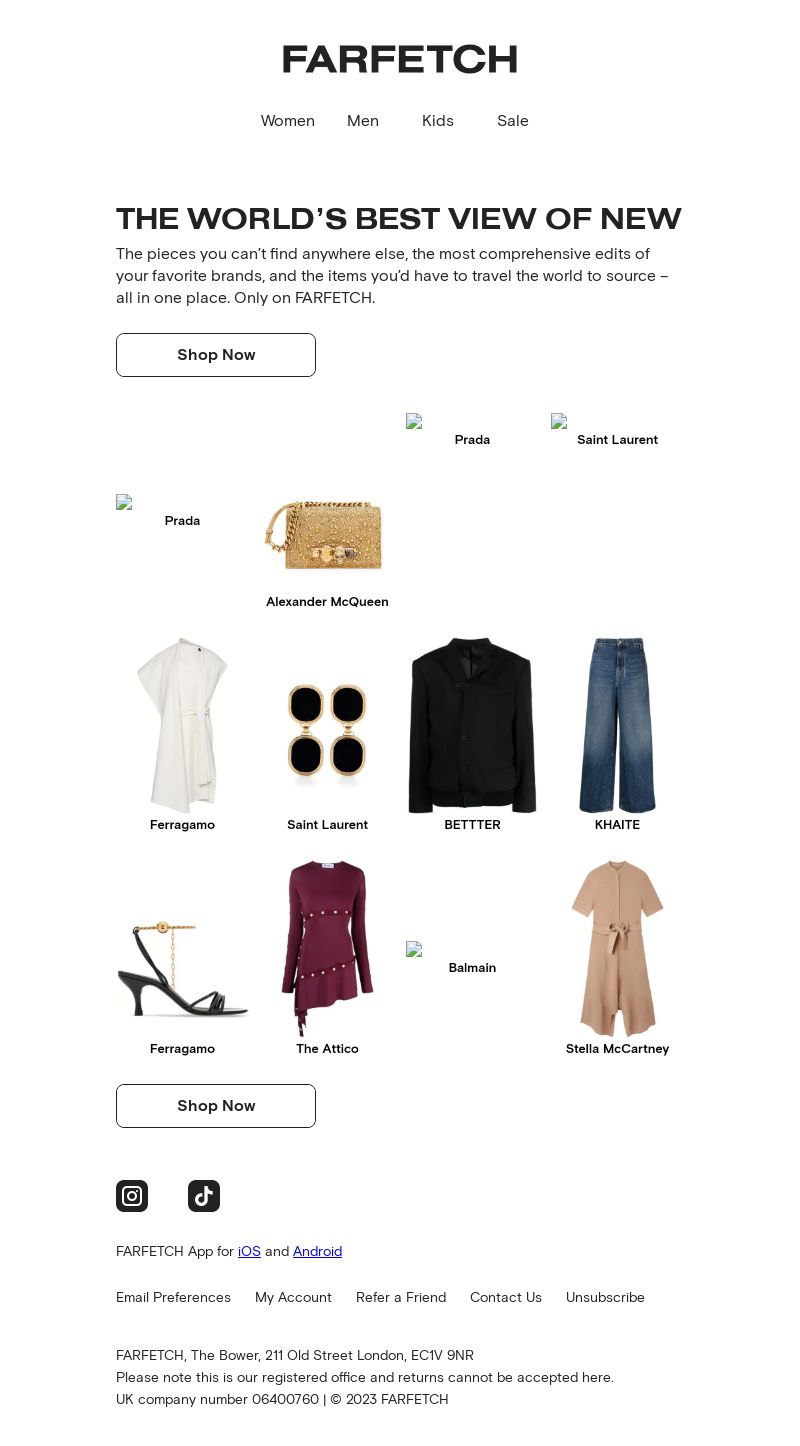Open the Instagram icon link
The height and width of the screenshot is (1446, 800).
coord(132,1196)
